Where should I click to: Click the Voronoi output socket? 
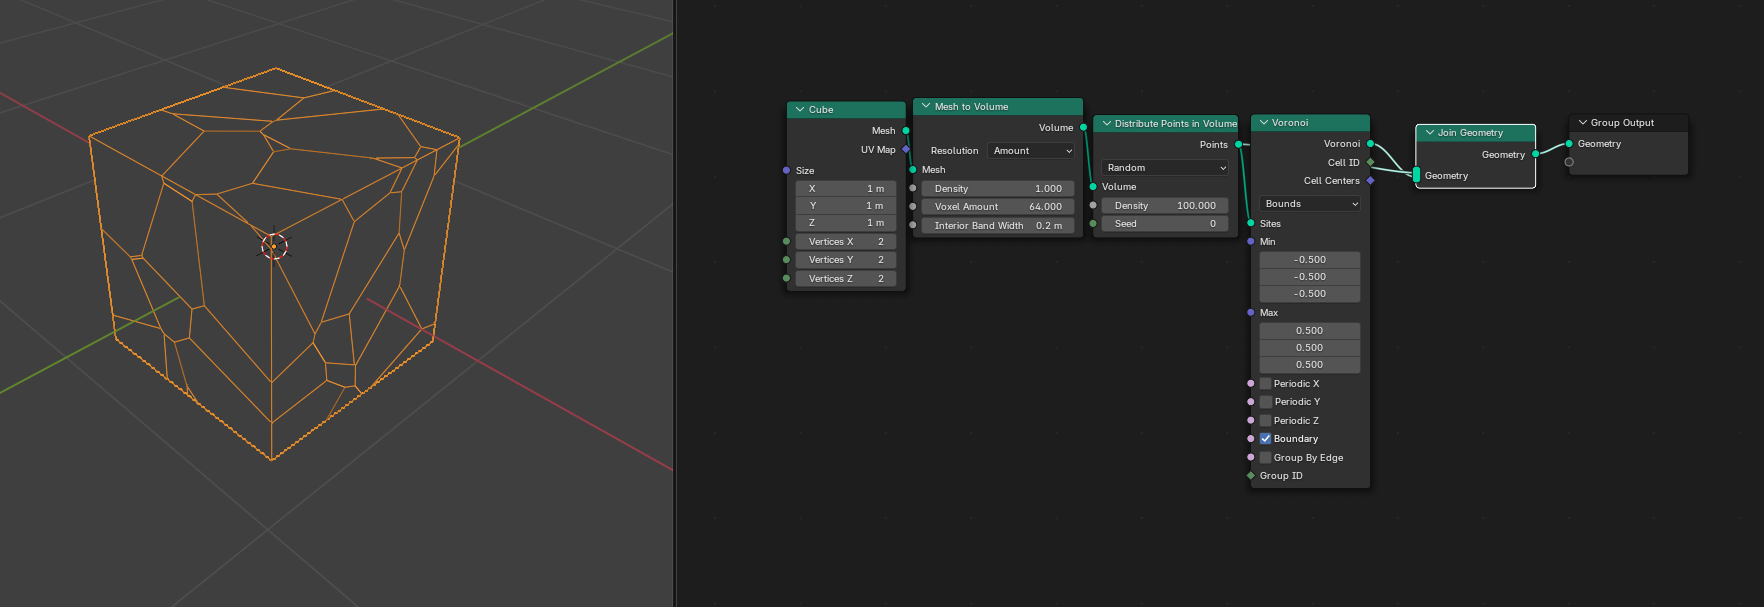coord(1370,144)
